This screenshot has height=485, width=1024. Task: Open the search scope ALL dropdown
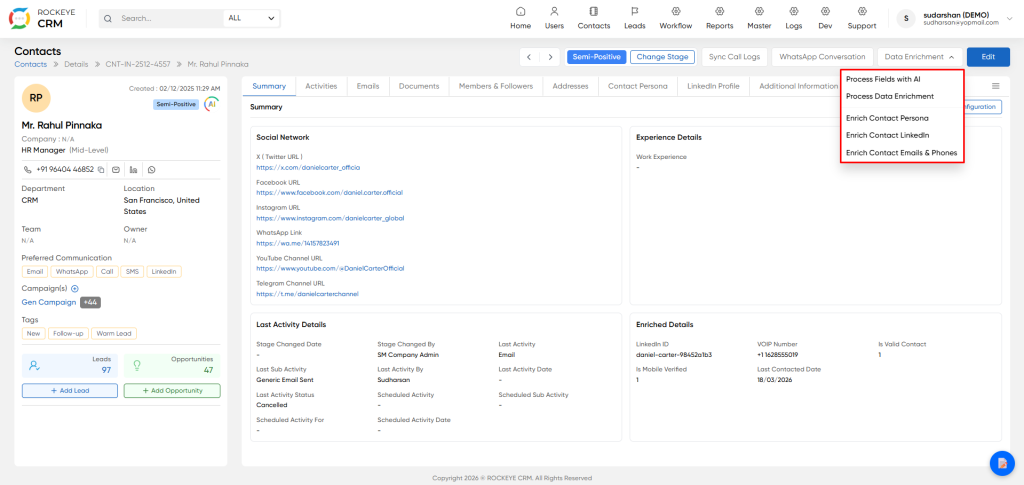[x=251, y=18]
